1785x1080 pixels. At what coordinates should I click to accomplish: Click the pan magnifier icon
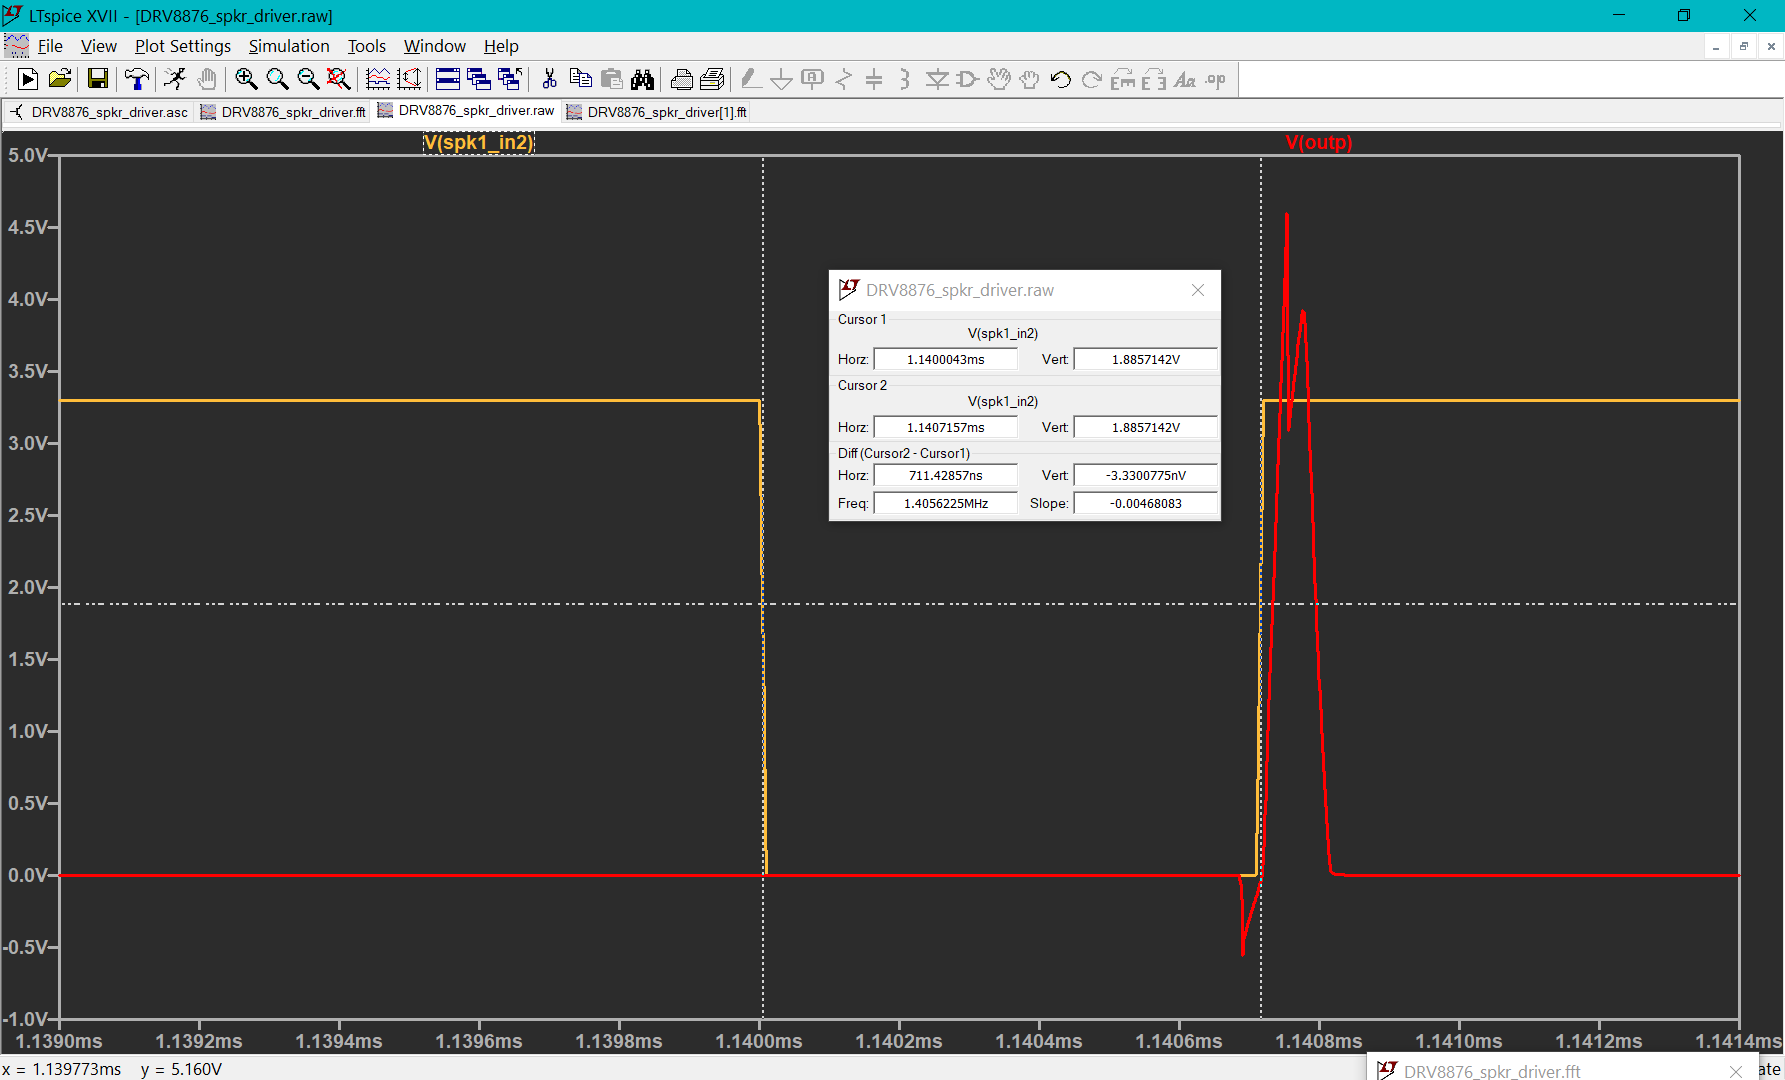[x=277, y=79]
